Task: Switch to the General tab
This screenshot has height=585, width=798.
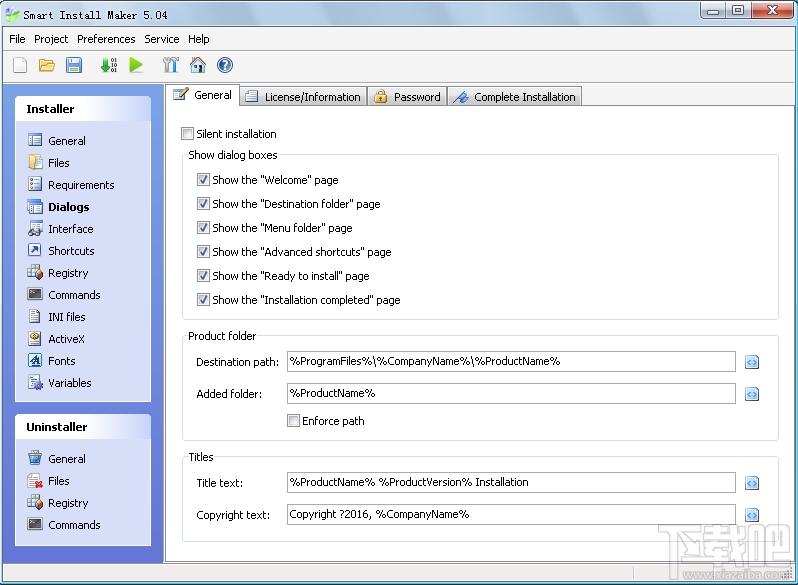Action: click(203, 95)
